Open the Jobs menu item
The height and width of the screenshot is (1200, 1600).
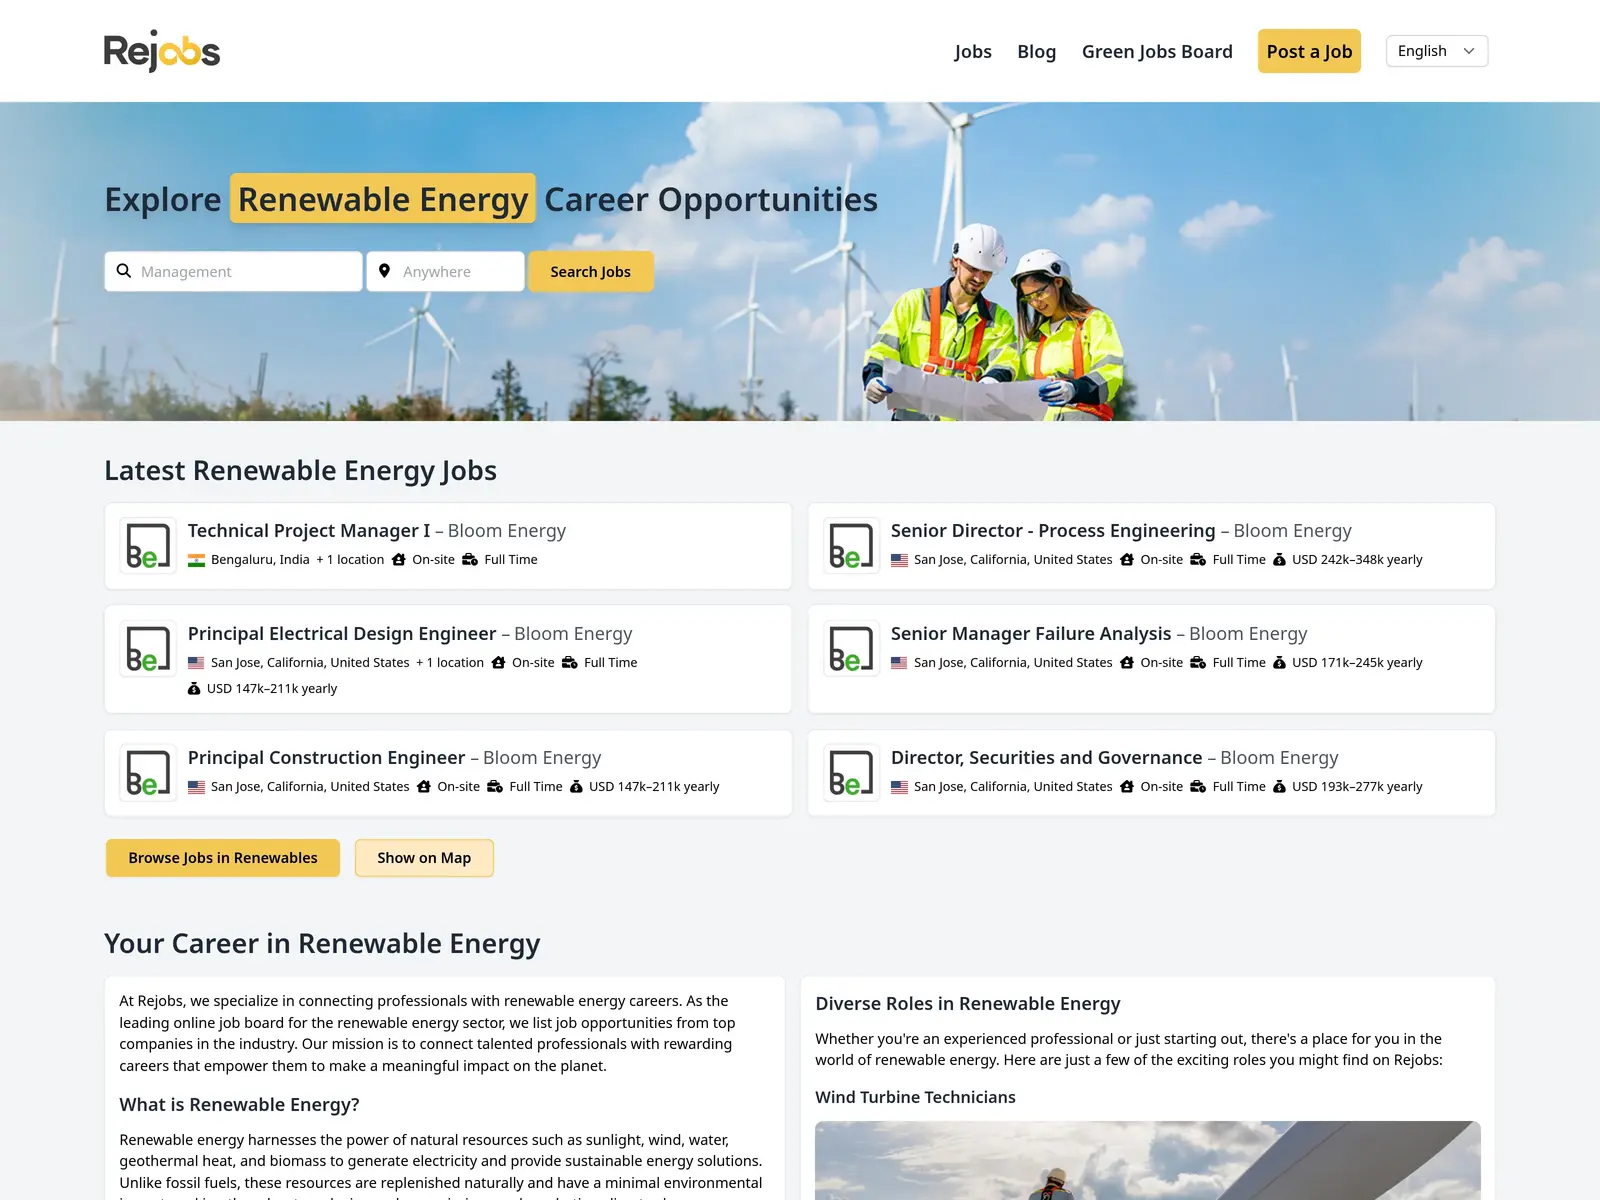(973, 51)
